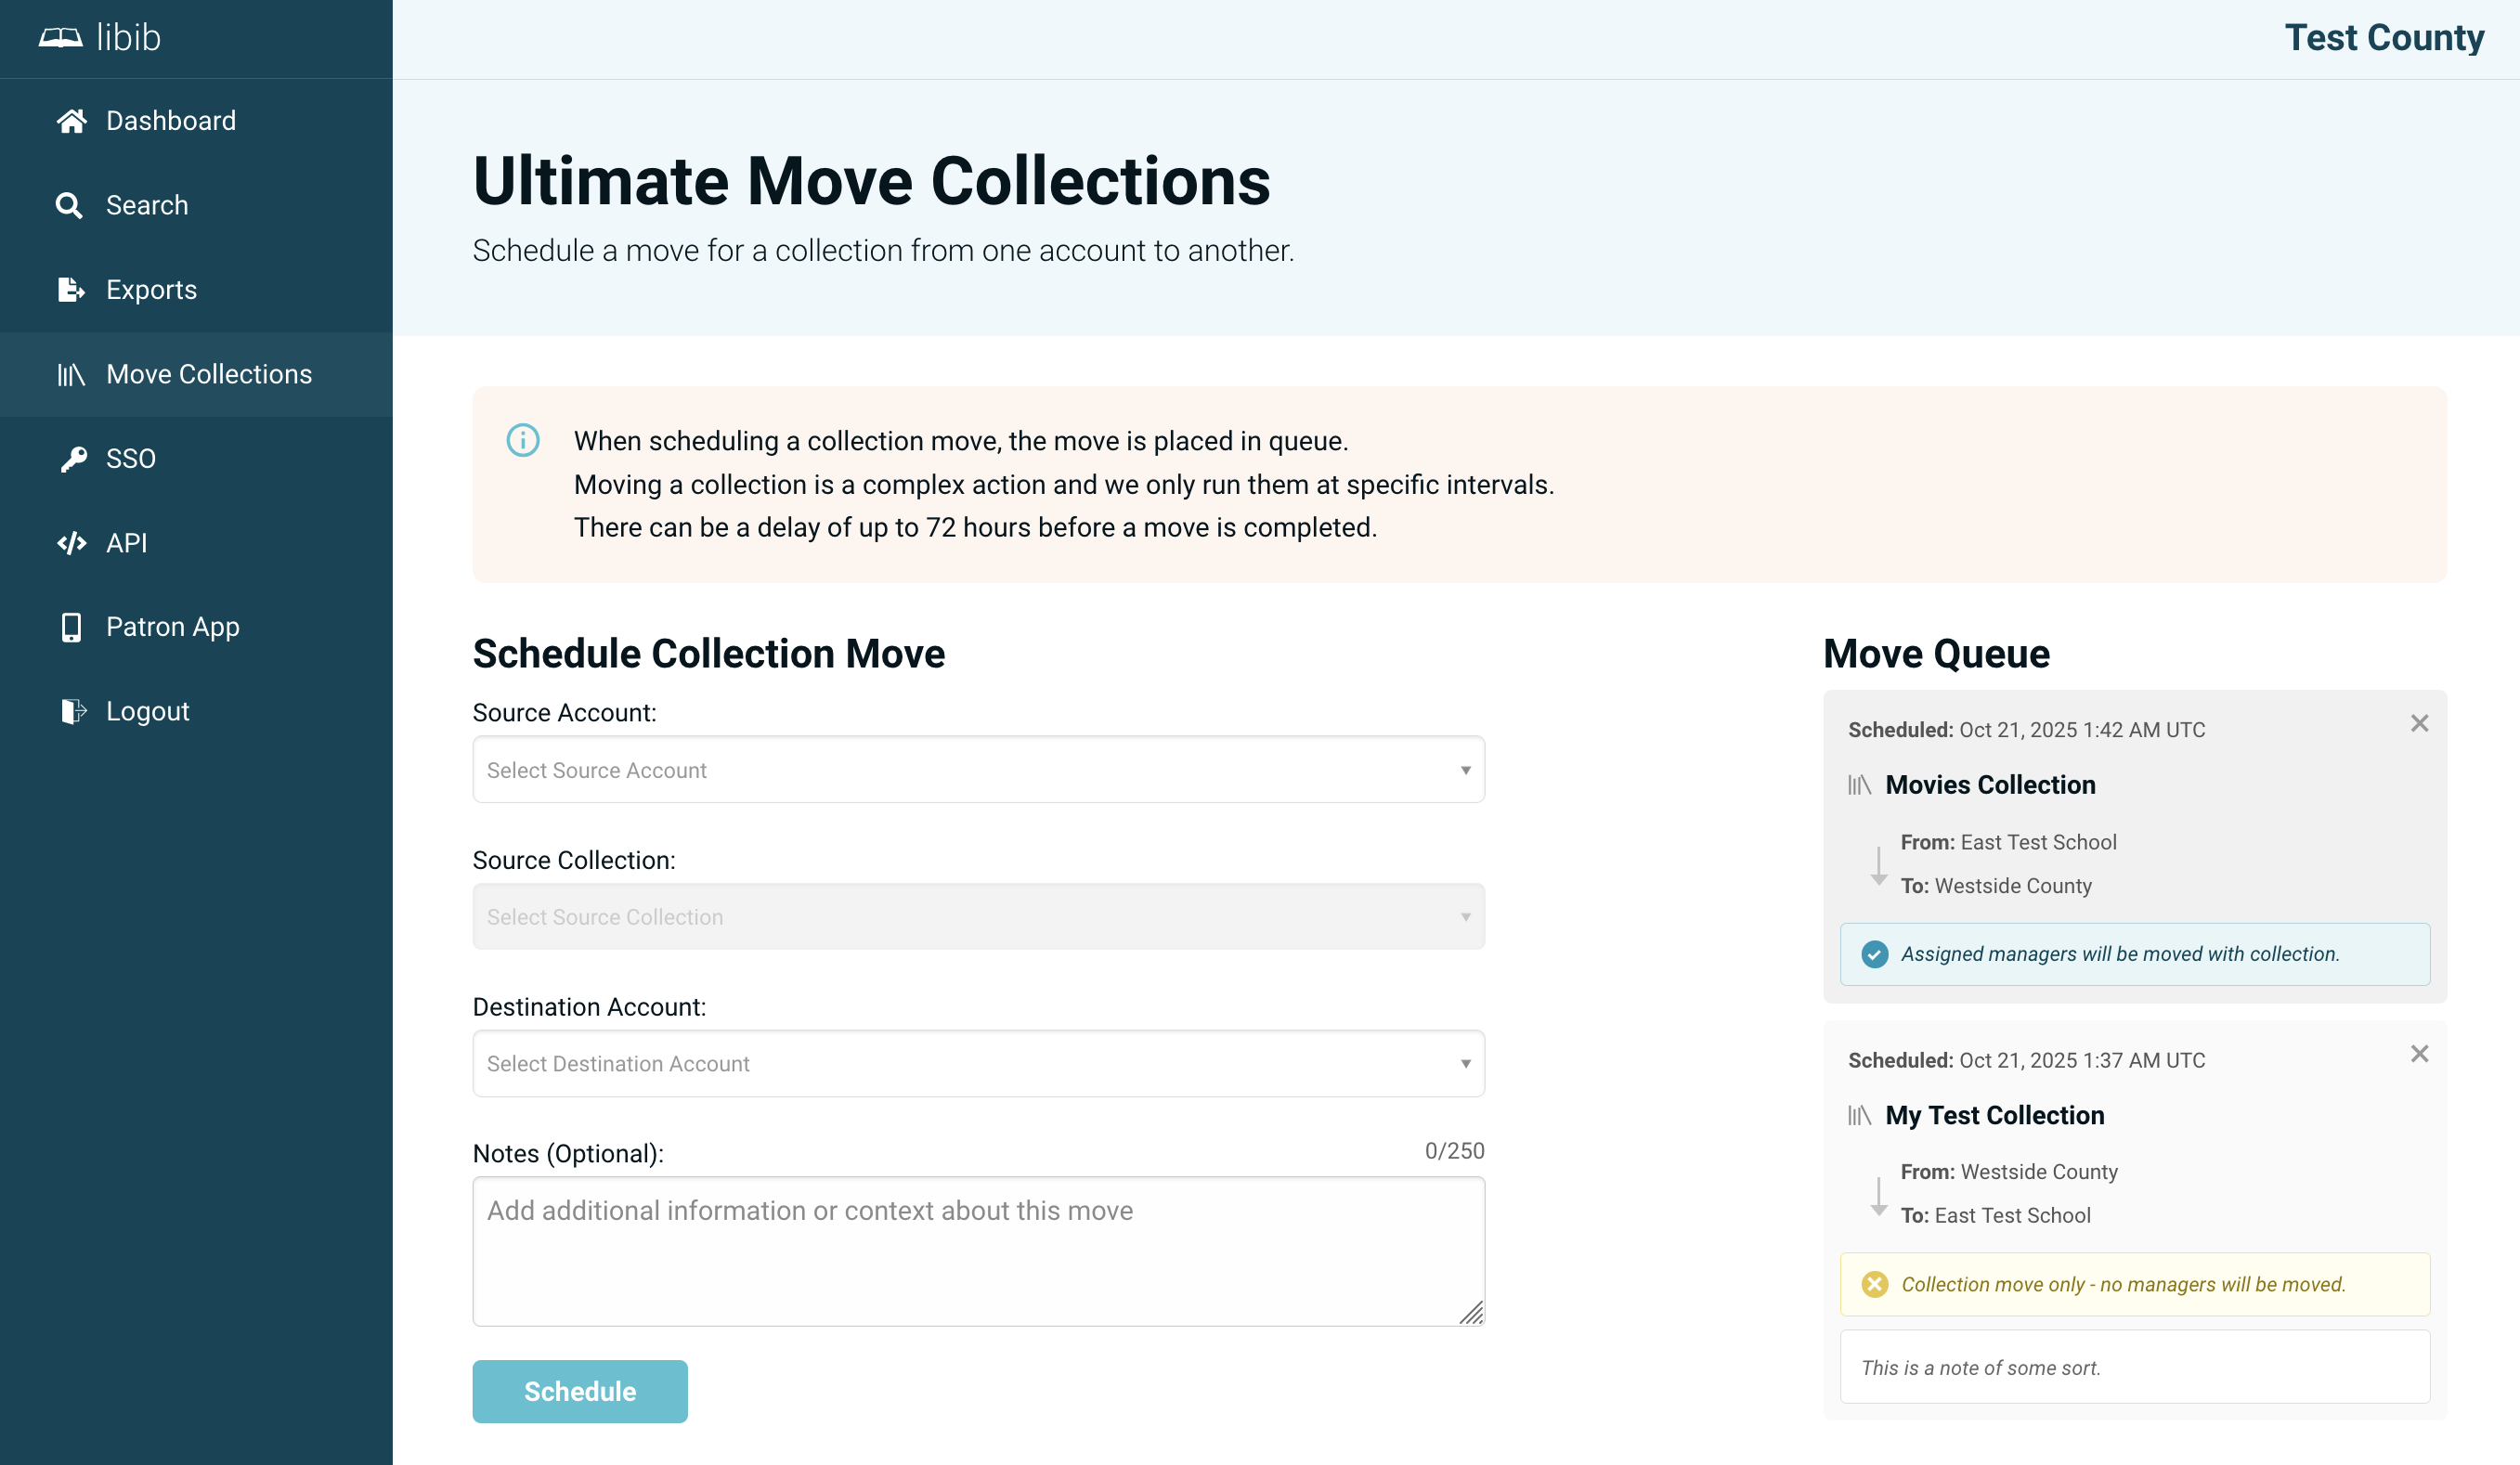Click 'Assigned managers will be moved with collection.'

(x=2120, y=954)
